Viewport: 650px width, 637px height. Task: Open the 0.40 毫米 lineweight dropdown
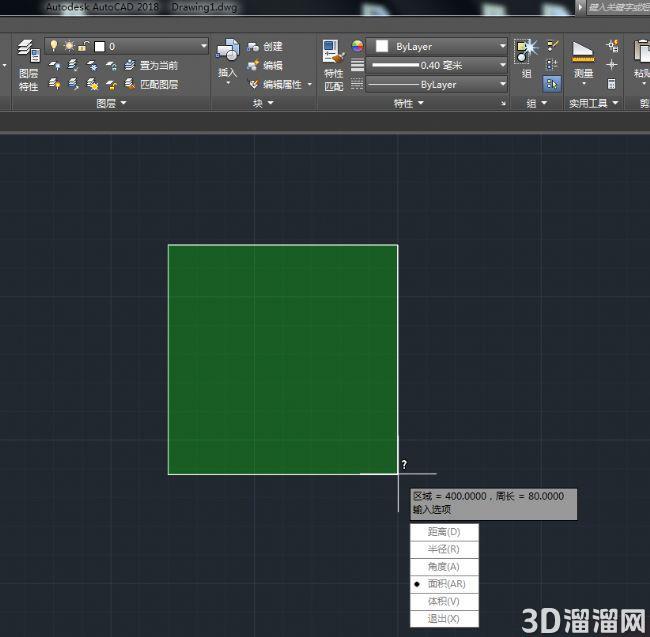tap(437, 65)
